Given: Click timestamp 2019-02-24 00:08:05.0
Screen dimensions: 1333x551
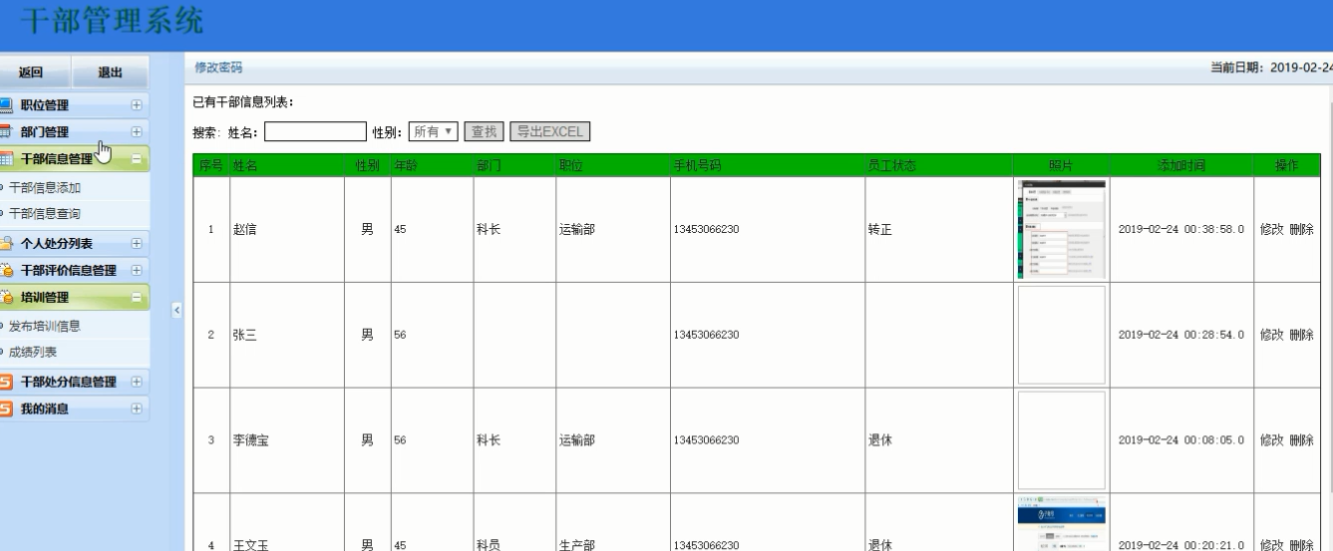Looking at the screenshot, I should coord(1180,440).
